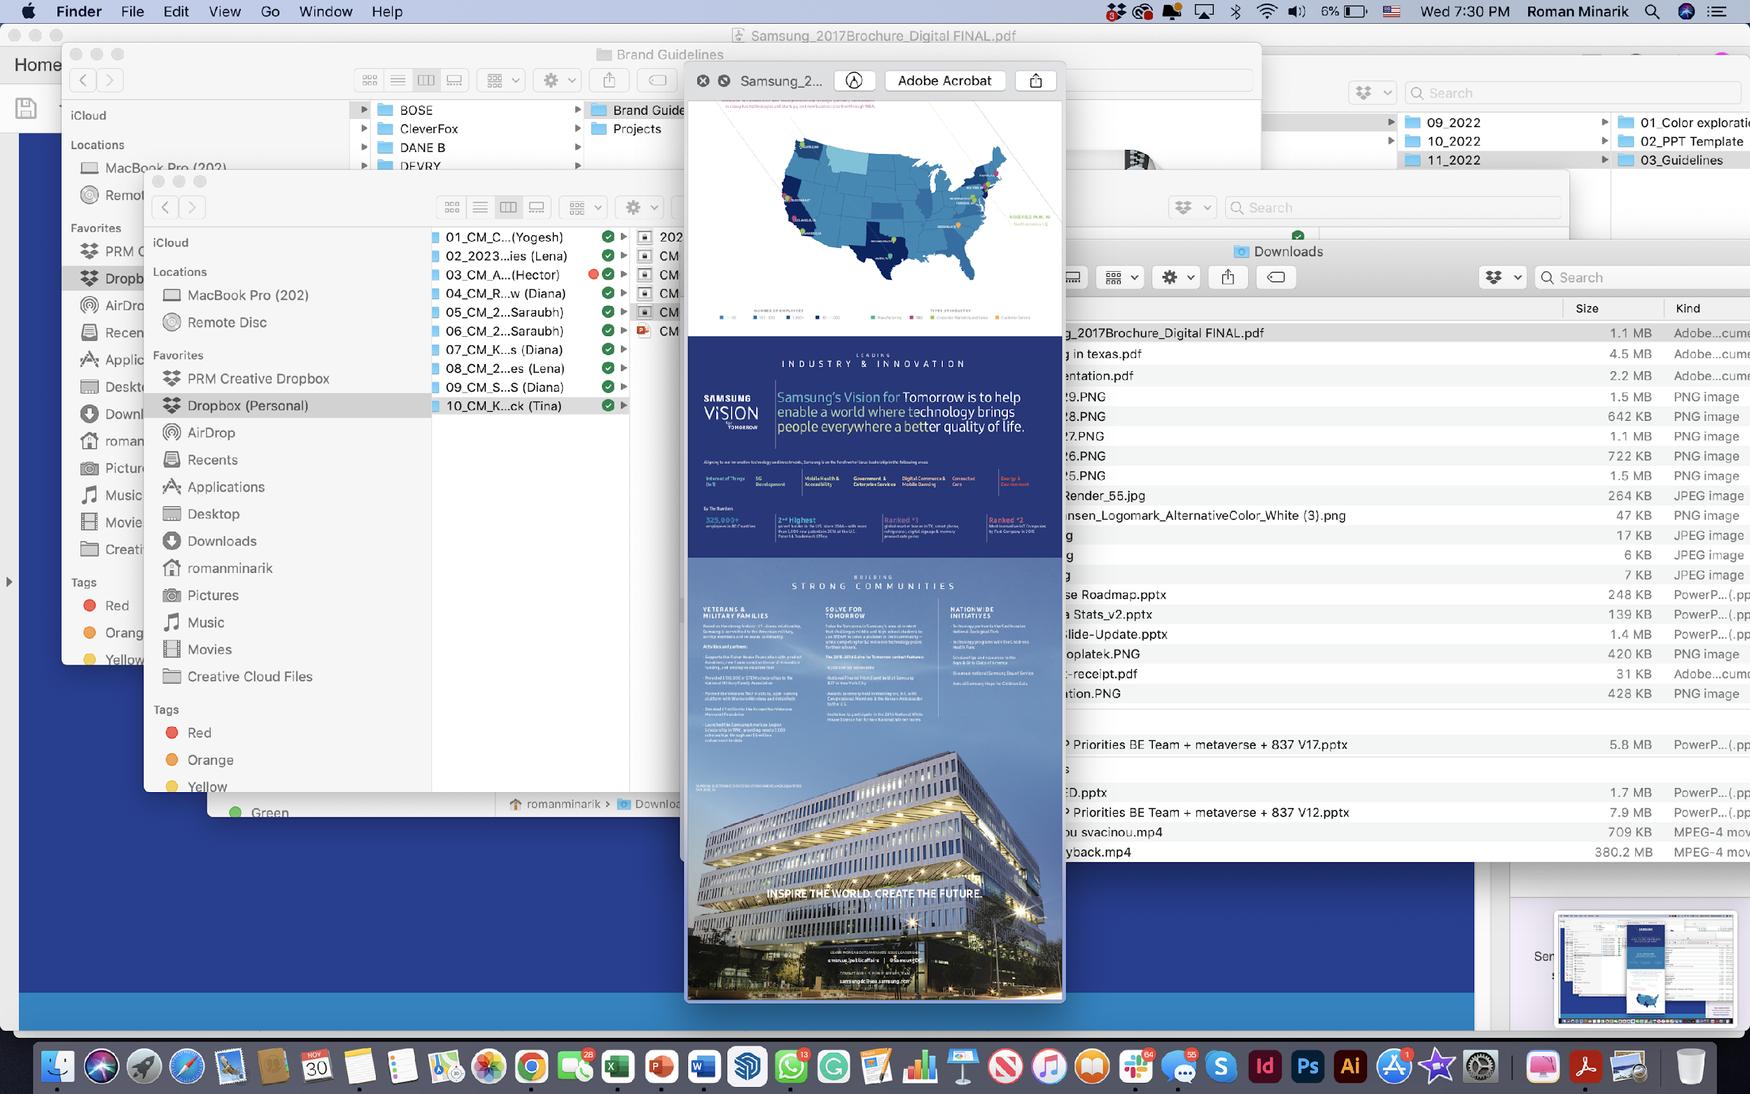Open Microsoft Word from the Dock
This screenshot has width=1750, height=1094.
(x=703, y=1067)
